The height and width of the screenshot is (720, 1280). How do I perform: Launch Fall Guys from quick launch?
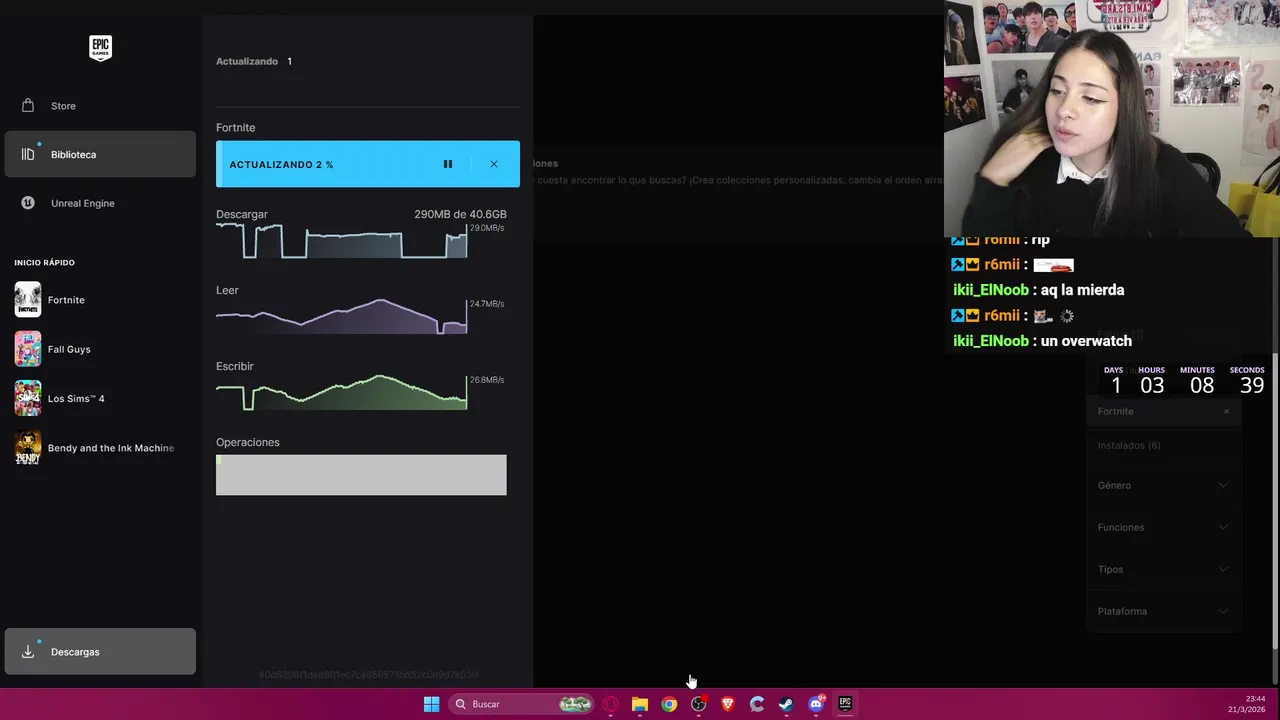(x=100, y=349)
